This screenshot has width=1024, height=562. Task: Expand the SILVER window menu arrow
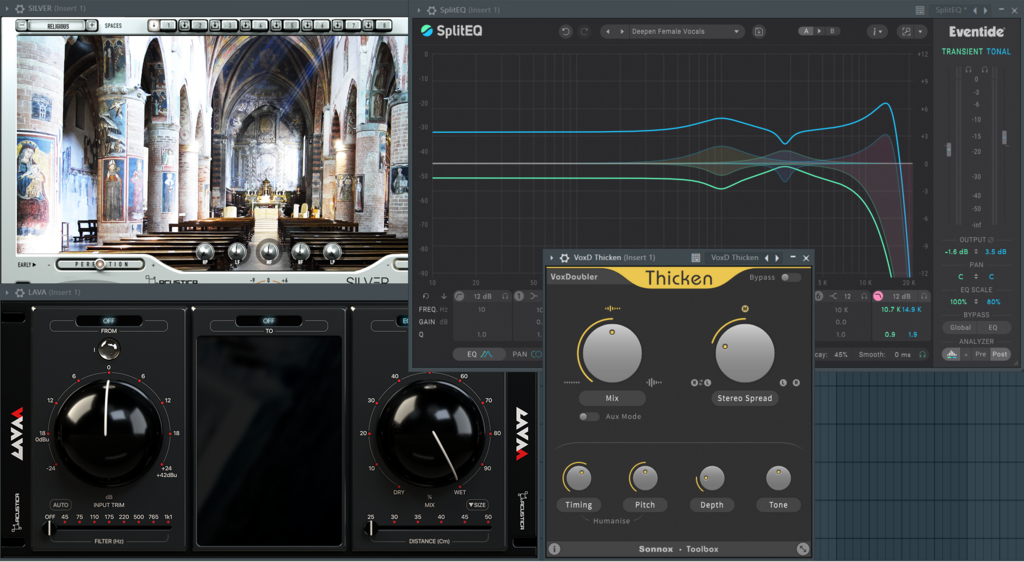click(7, 8)
